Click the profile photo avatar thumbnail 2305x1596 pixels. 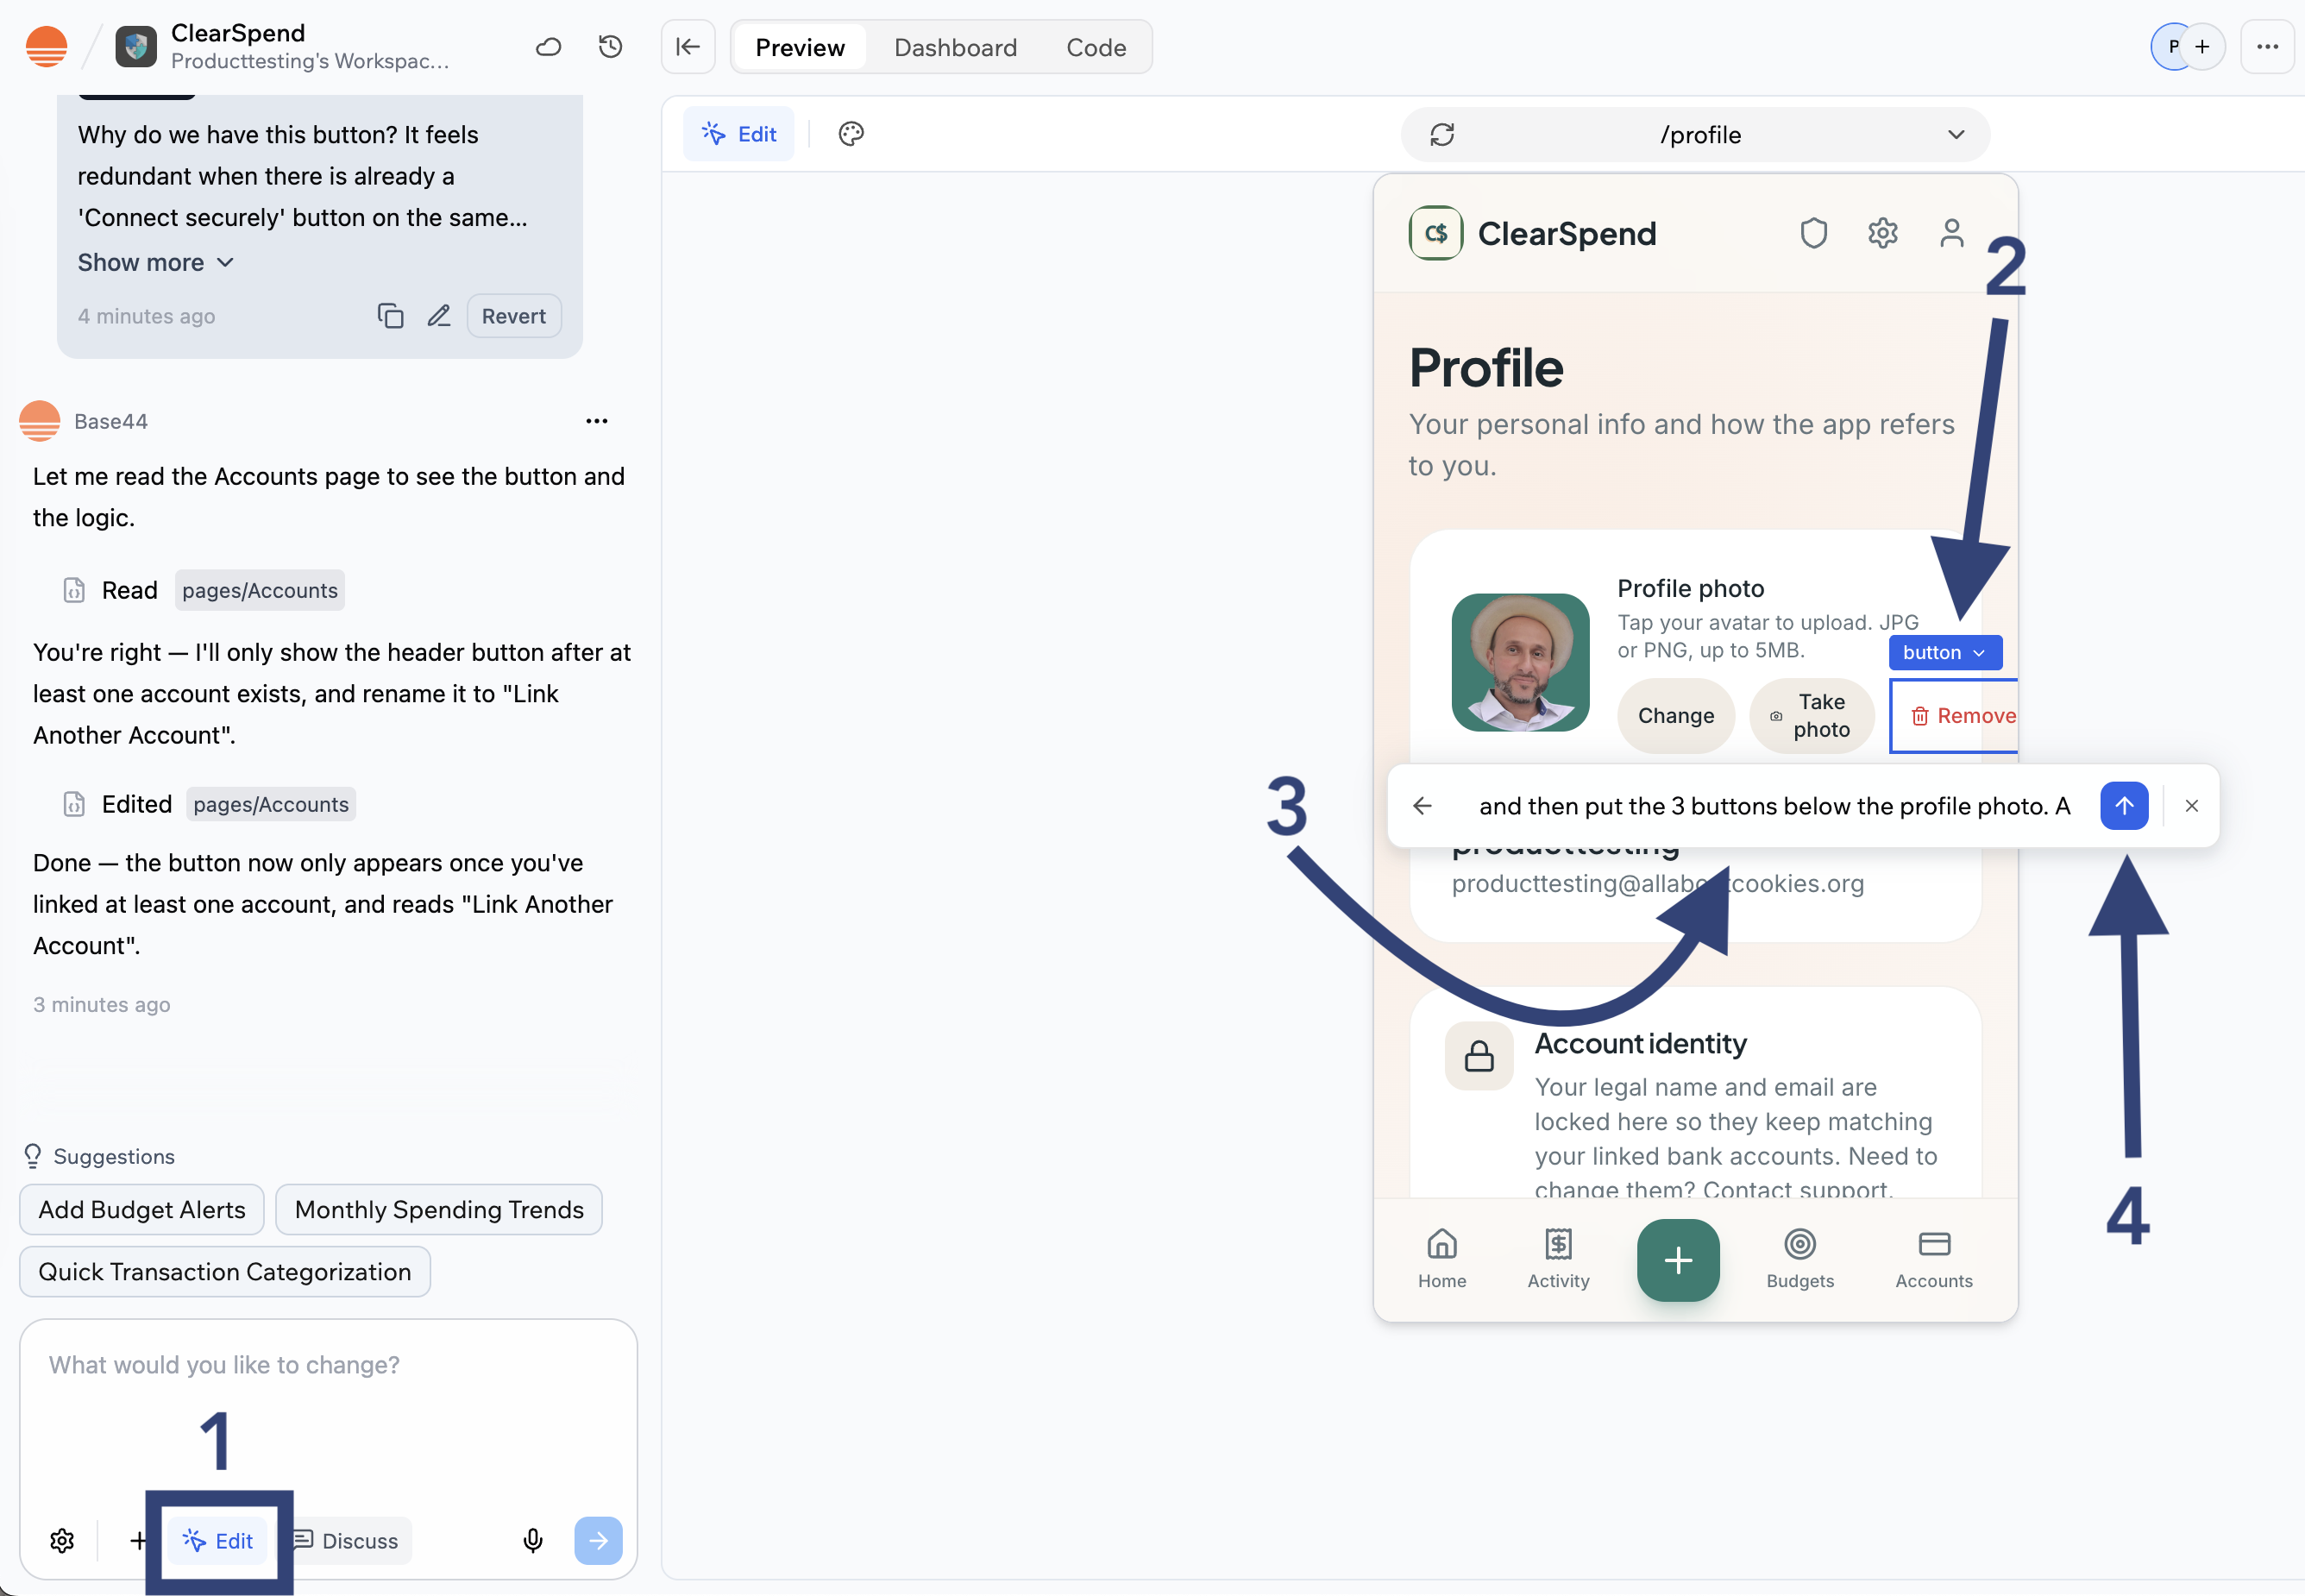pyautogui.click(x=1520, y=662)
